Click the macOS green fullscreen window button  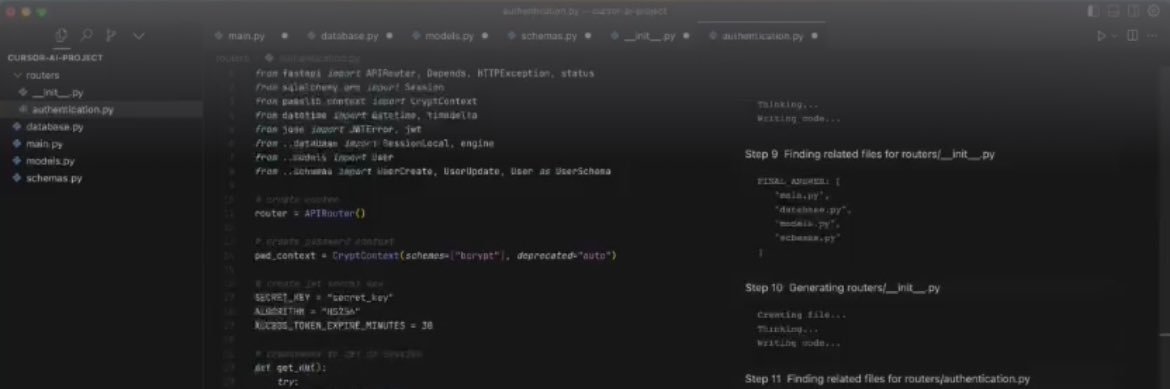click(41, 12)
